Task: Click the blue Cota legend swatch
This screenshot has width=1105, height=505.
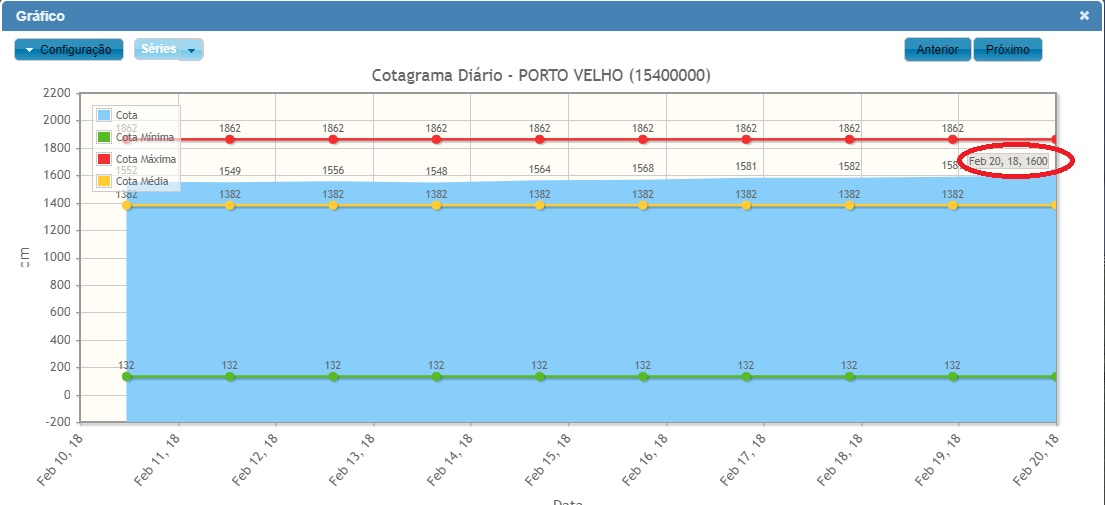Action: (x=104, y=116)
